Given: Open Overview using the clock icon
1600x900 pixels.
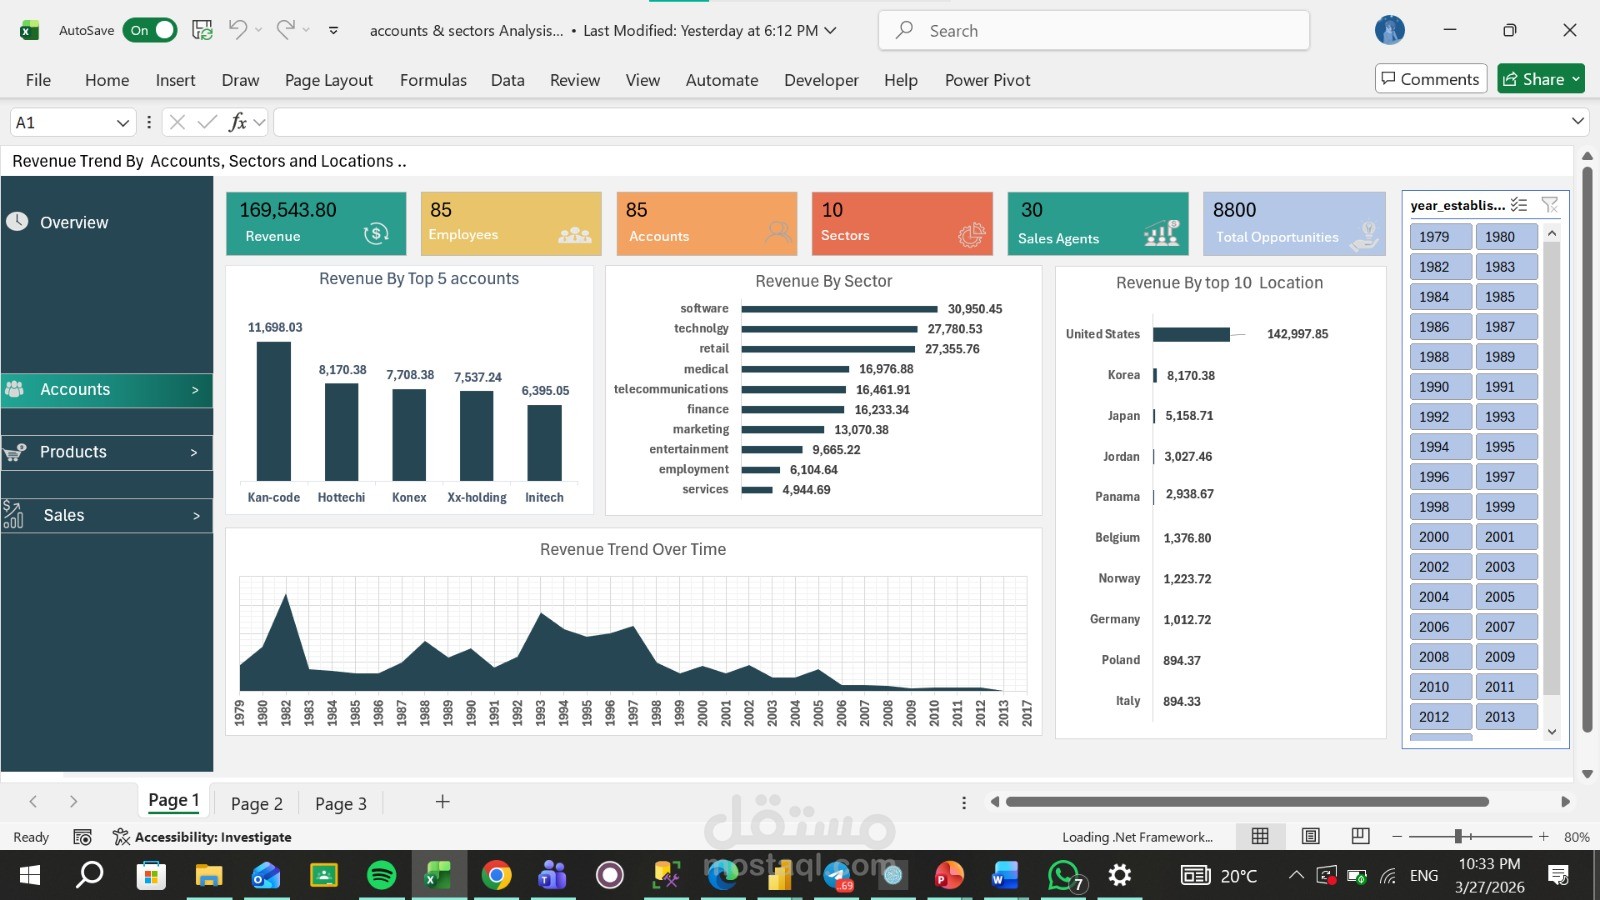Looking at the screenshot, I should click(16, 222).
